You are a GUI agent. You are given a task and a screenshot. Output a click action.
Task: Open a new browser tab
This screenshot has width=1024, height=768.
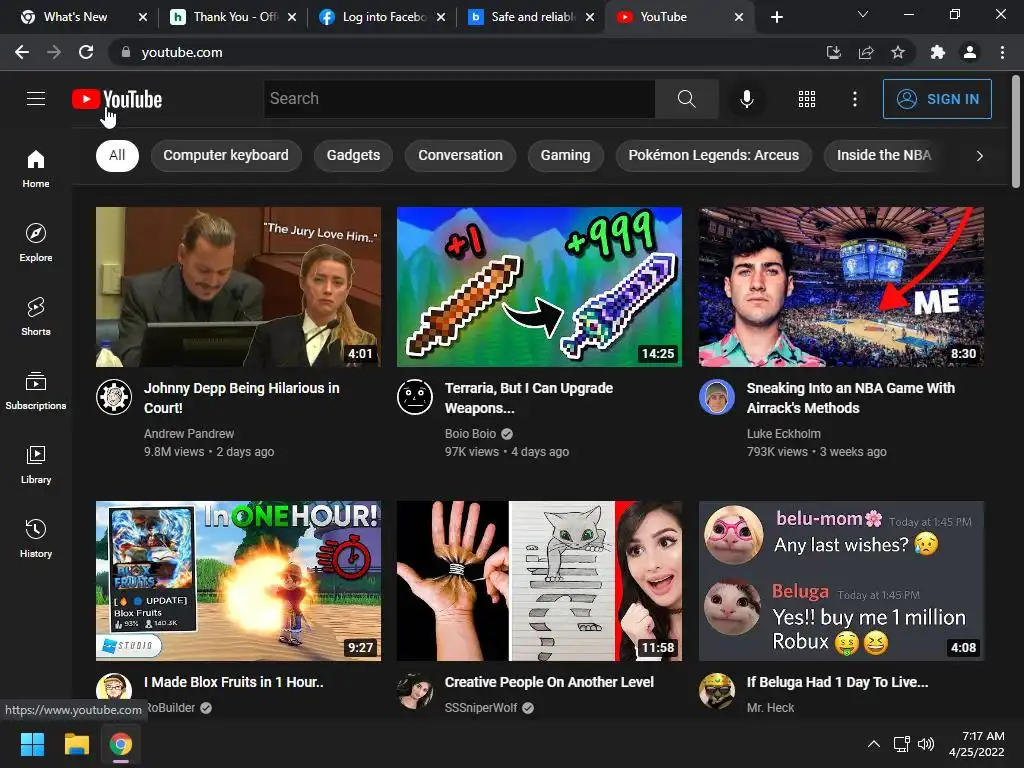[x=776, y=17]
